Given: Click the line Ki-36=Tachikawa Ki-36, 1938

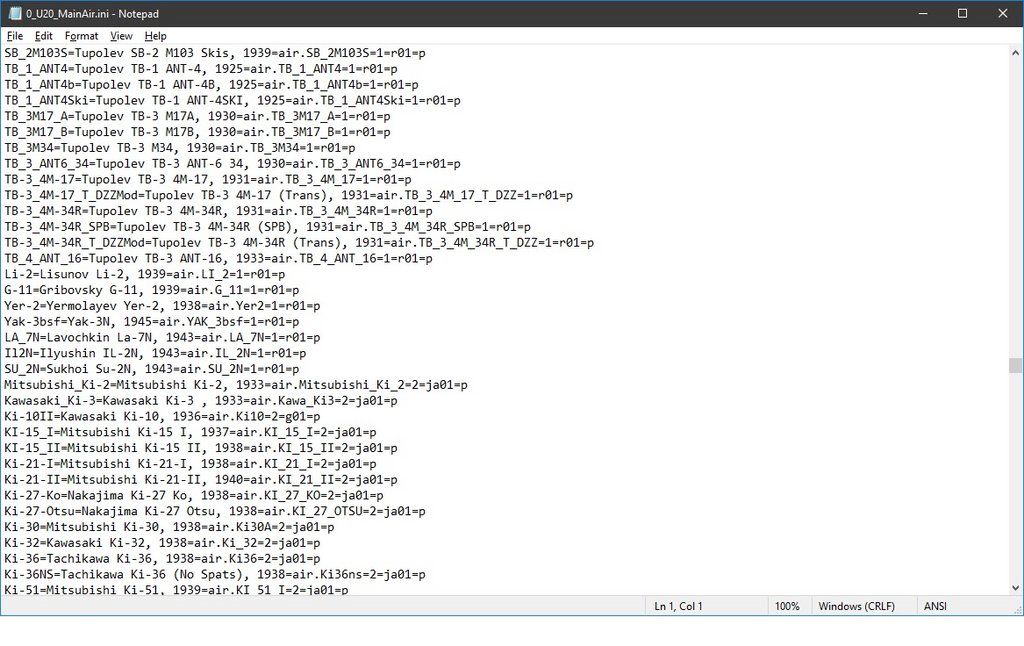Looking at the screenshot, I should point(163,558).
